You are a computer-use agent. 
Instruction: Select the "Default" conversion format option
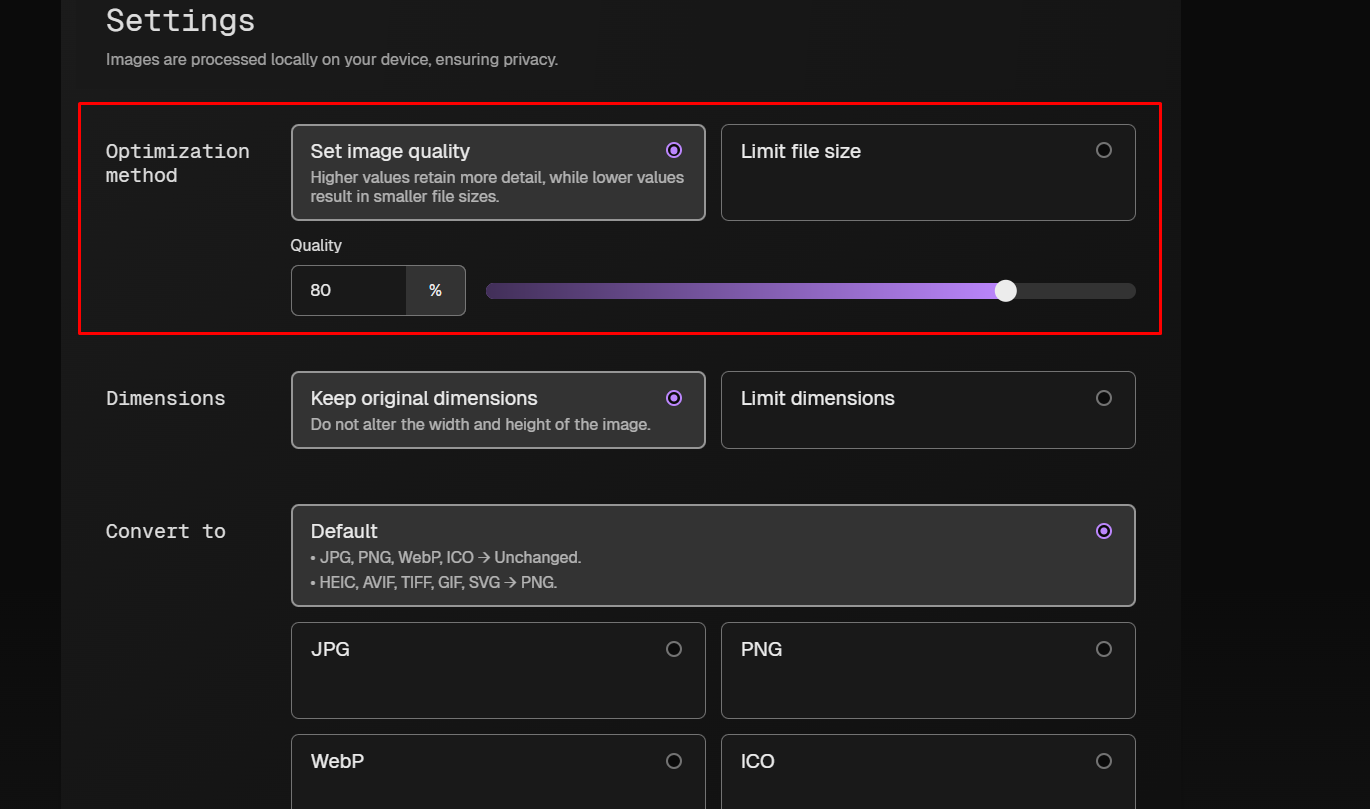[x=1103, y=531]
